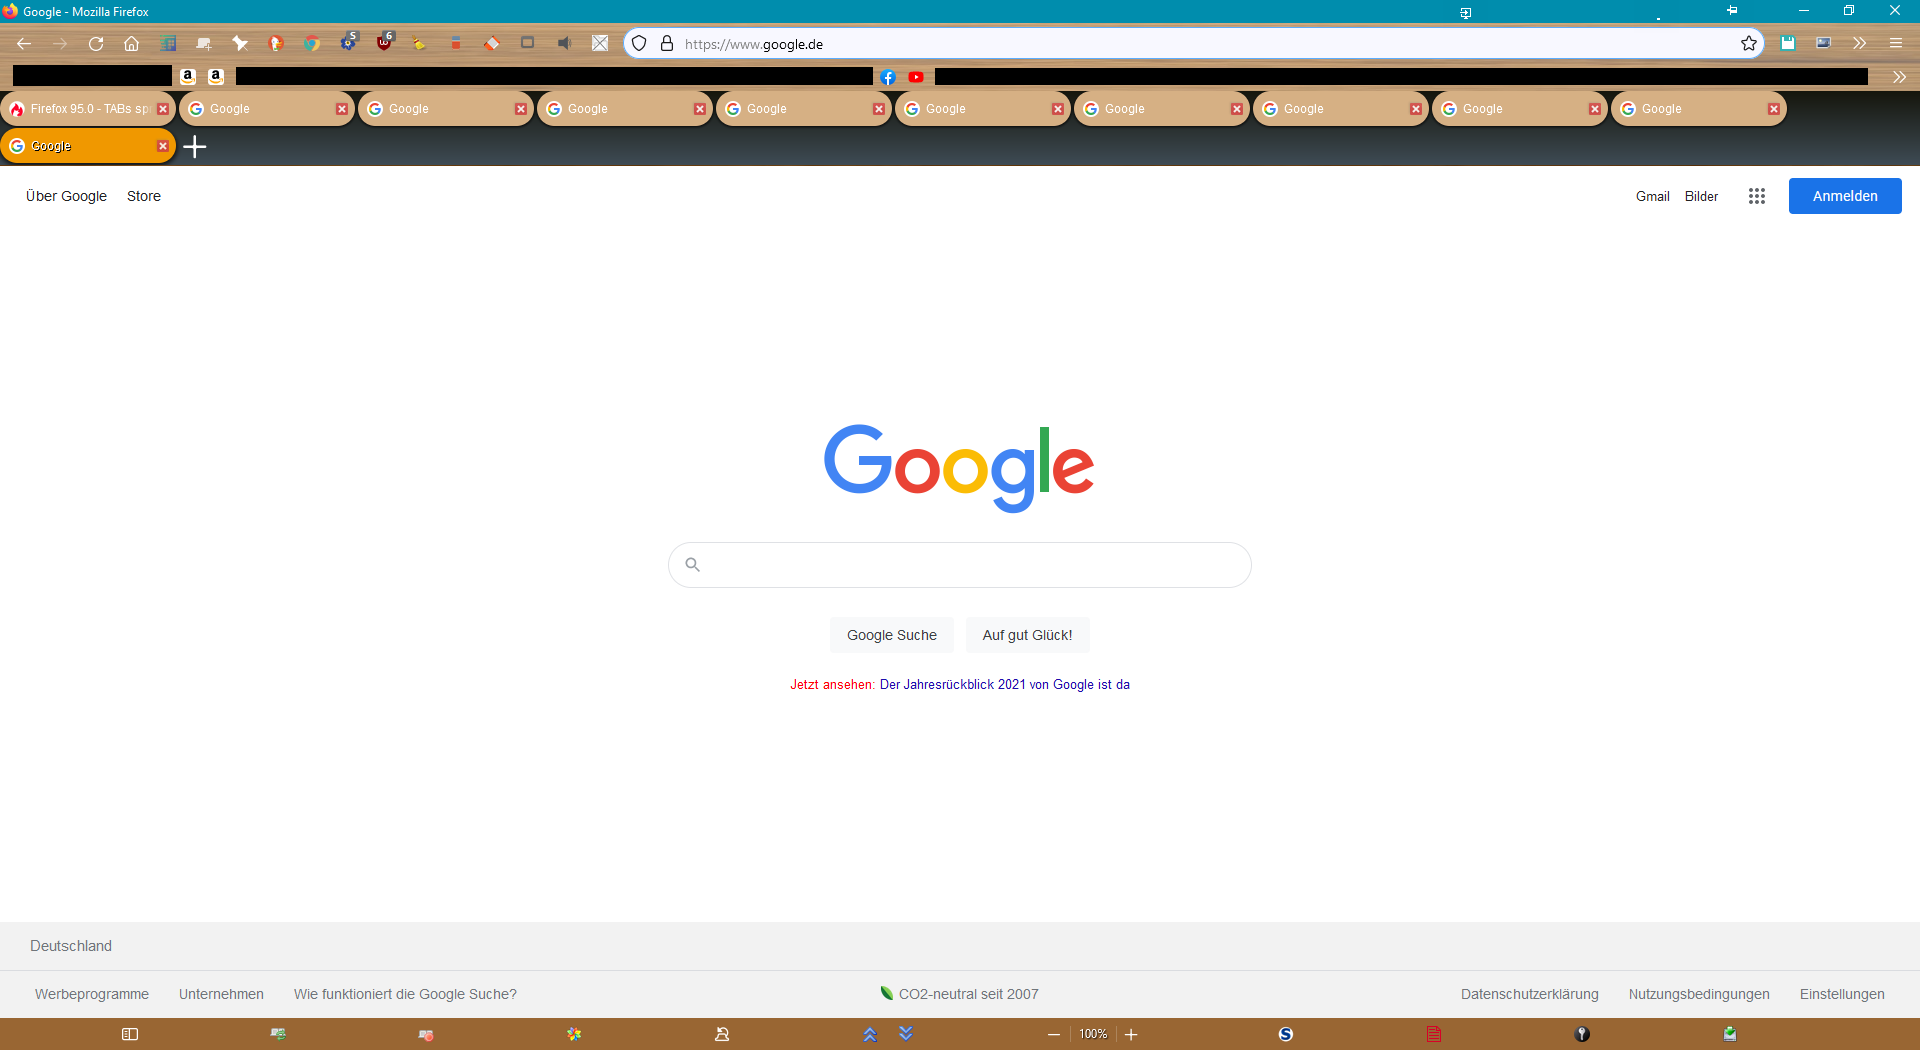The image size is (1920, 1050).
Task: Expand the bookmarks bar overflow chevron
Action: tap(1900, 77)
